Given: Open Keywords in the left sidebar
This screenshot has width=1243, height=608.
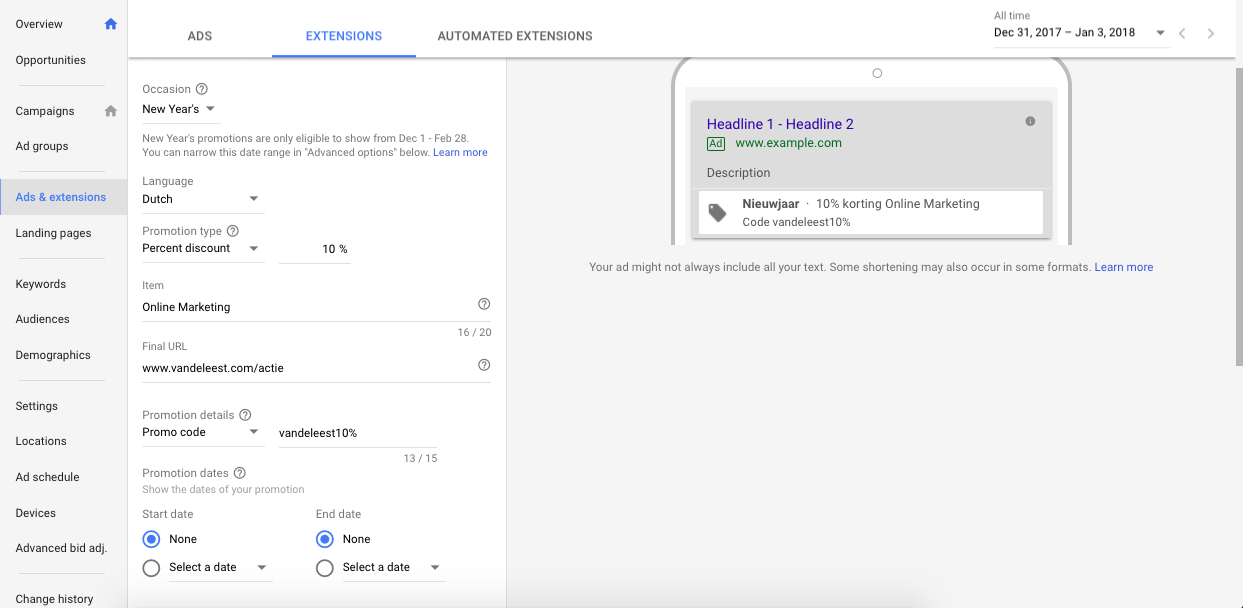Looking at the screenshot, I should point(41,284).
